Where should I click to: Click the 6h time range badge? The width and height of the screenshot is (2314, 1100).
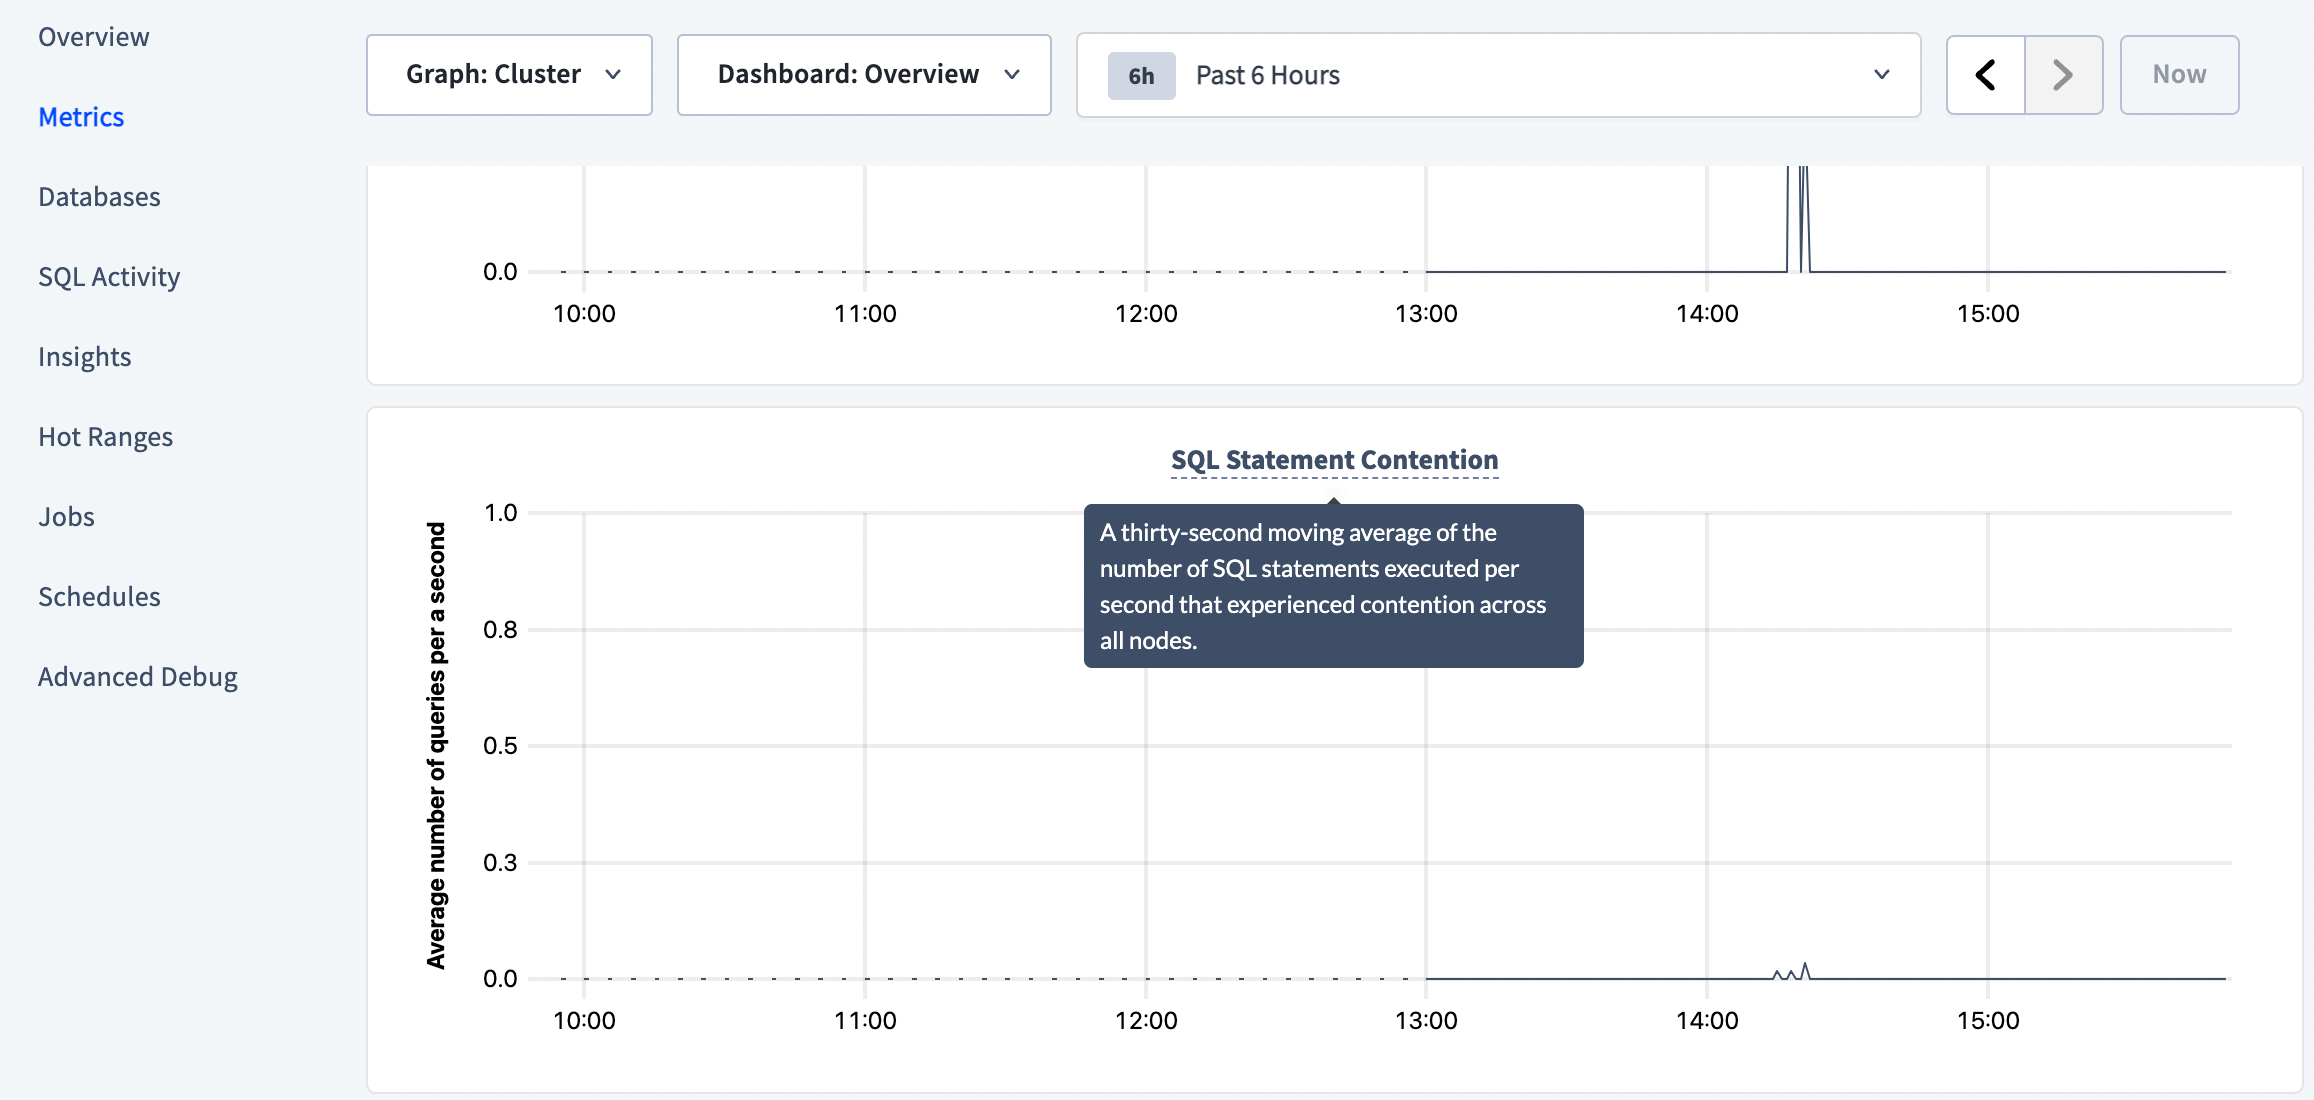tap(1140, 75)
